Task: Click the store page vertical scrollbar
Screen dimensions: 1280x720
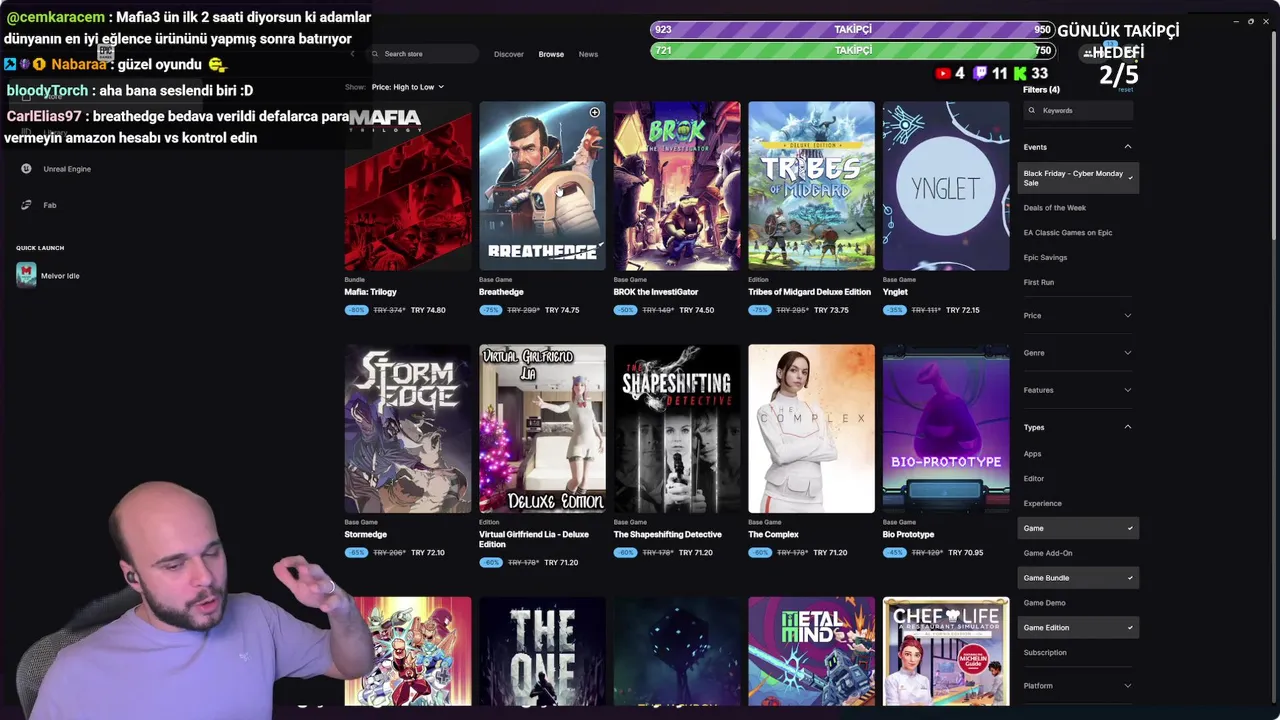Action: click(x=1274, y=134)
